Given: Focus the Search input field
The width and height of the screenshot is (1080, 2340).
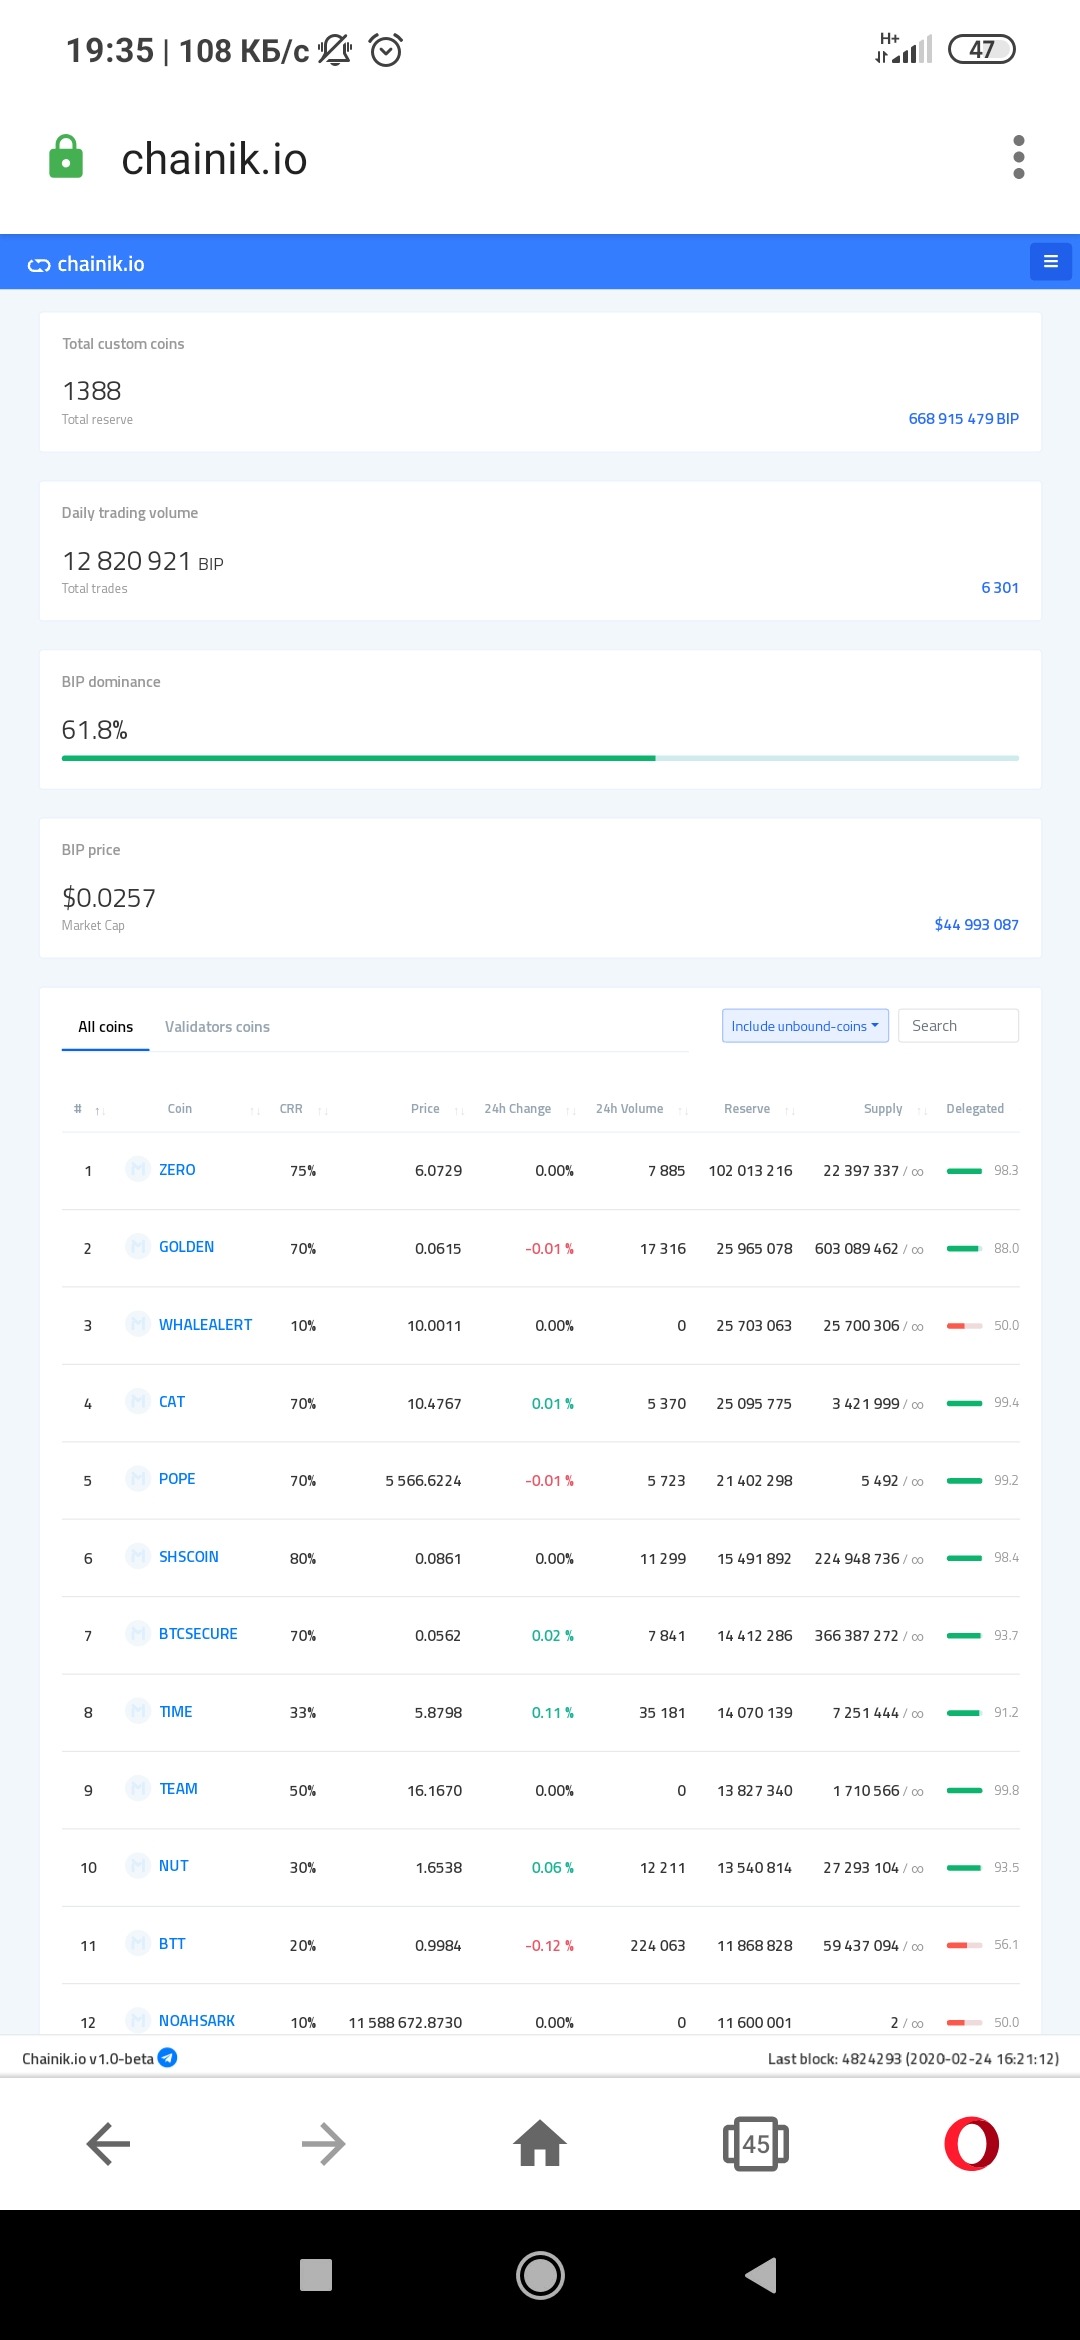Looking at the screenshot, I should (958, 1026).
